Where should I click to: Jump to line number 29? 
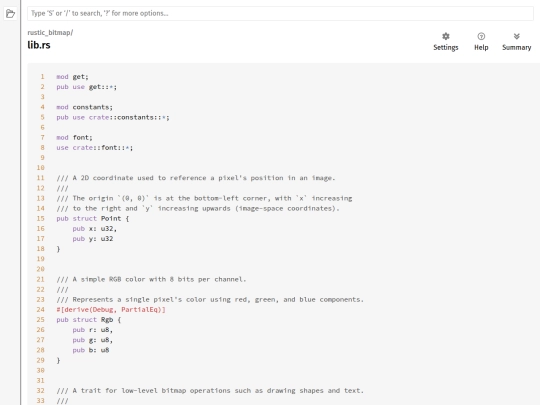(x=41, y=361)
